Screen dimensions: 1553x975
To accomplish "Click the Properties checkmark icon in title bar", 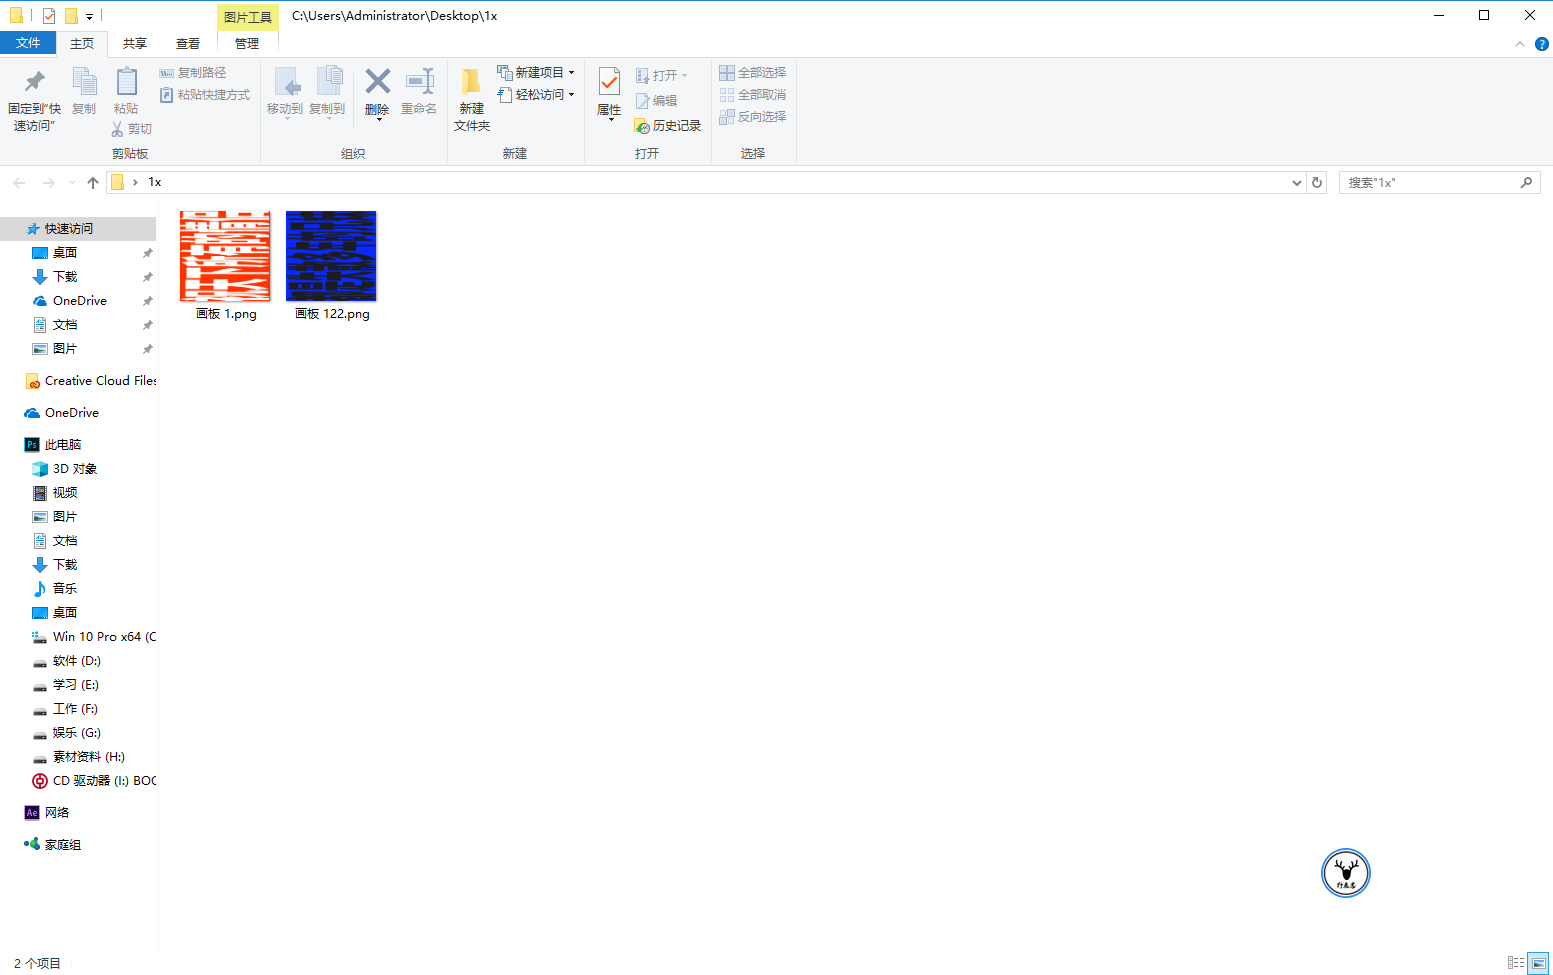I will click(49, 16).
